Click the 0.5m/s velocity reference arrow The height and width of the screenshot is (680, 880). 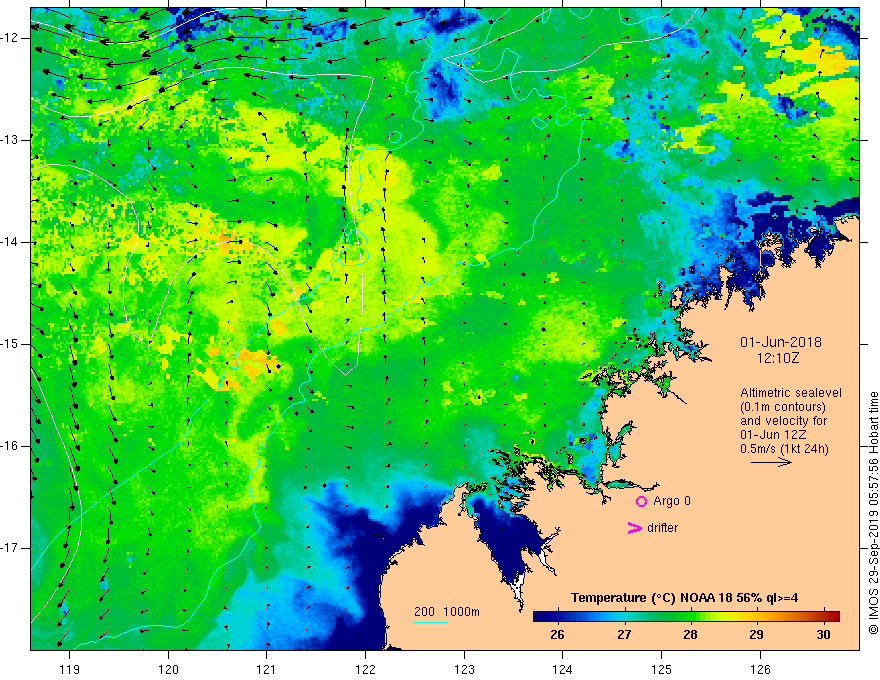tap(771, 462)
